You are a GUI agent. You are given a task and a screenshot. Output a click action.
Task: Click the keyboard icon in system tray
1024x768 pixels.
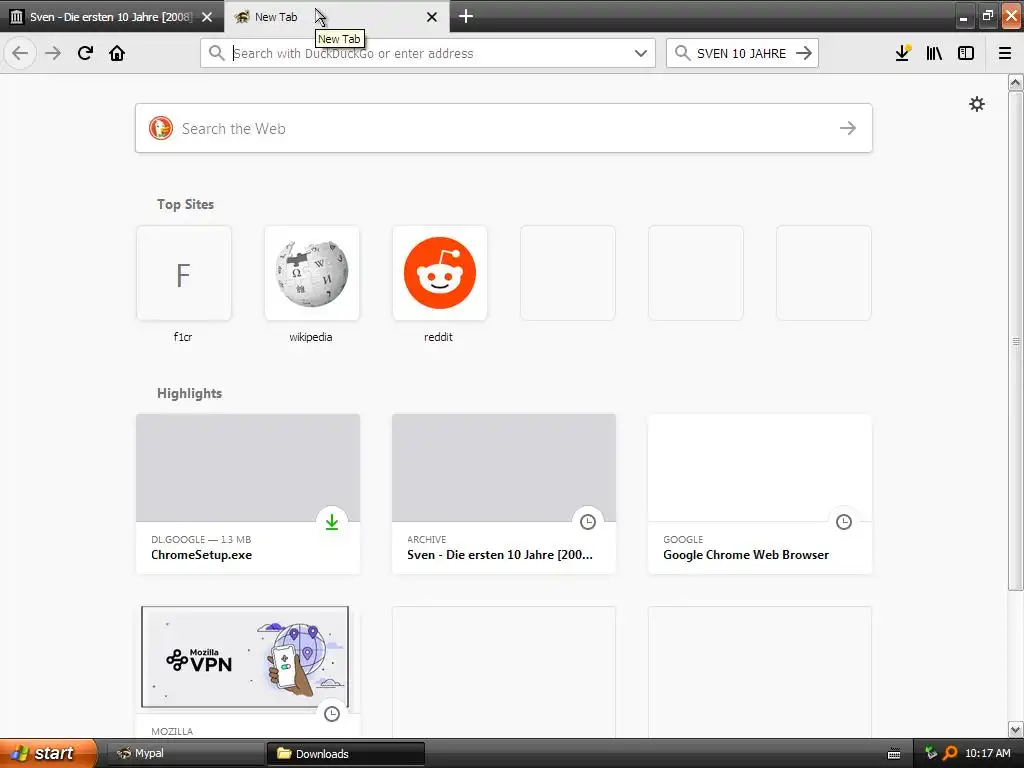pos(894,754)
